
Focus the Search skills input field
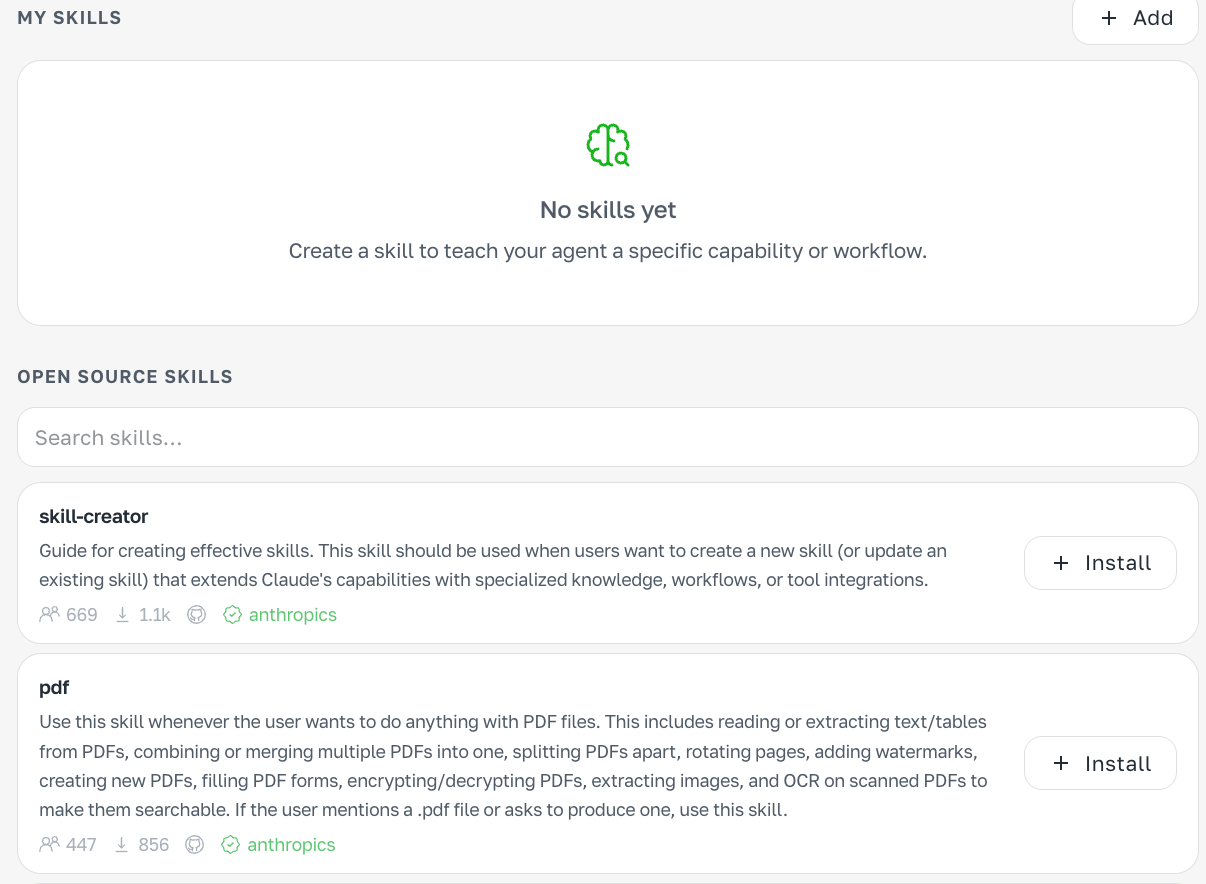608,437
